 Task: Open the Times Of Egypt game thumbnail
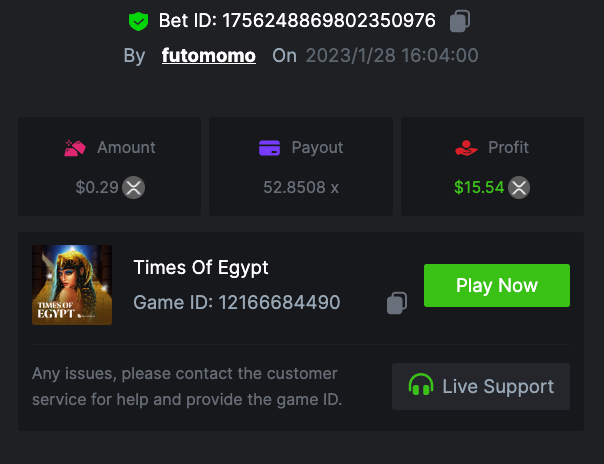(x=72, y=285)
